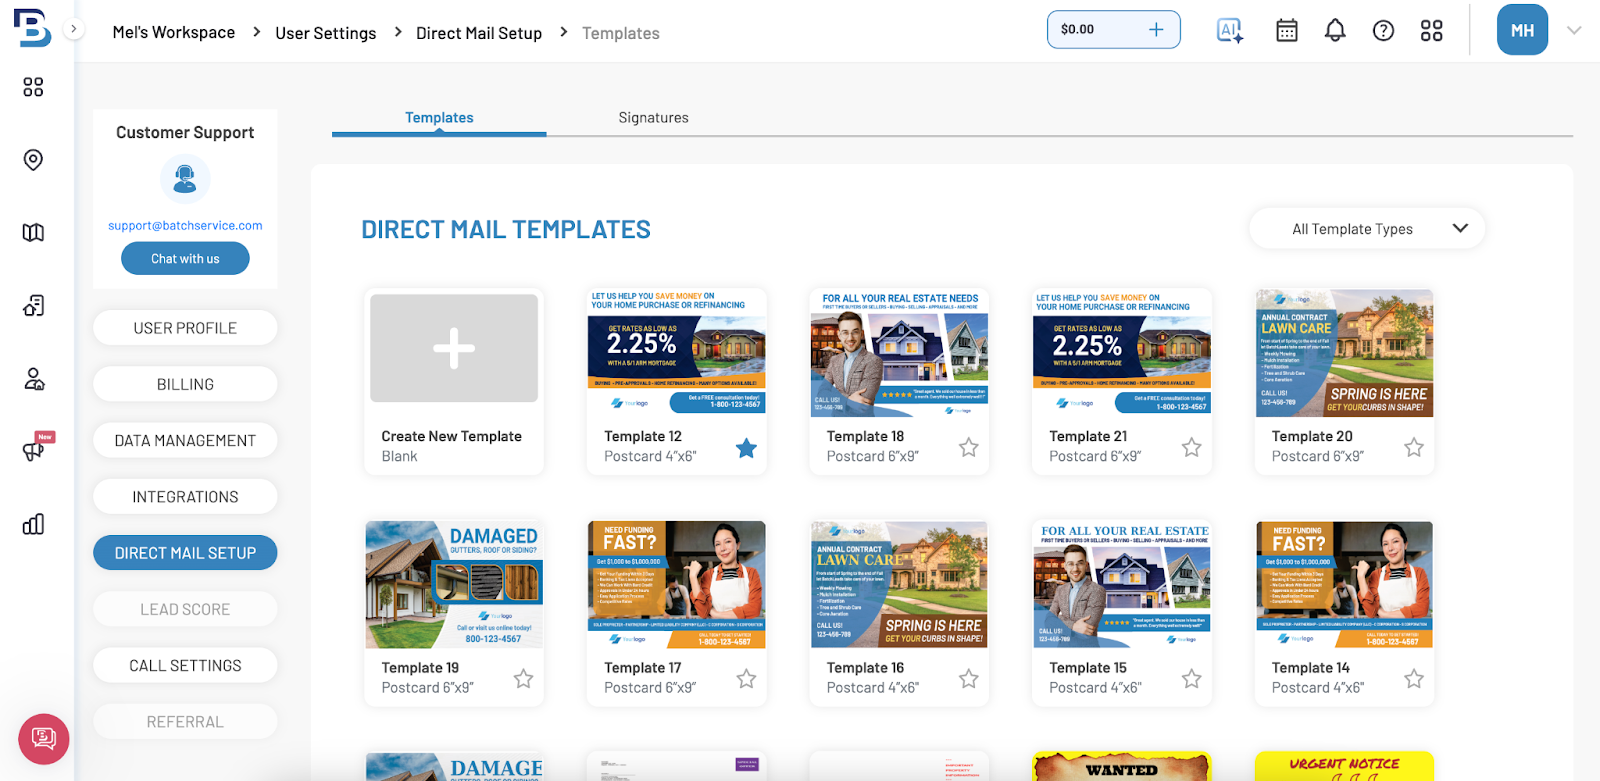Favorite Template 21 with its star

[x=1191, y=447]
